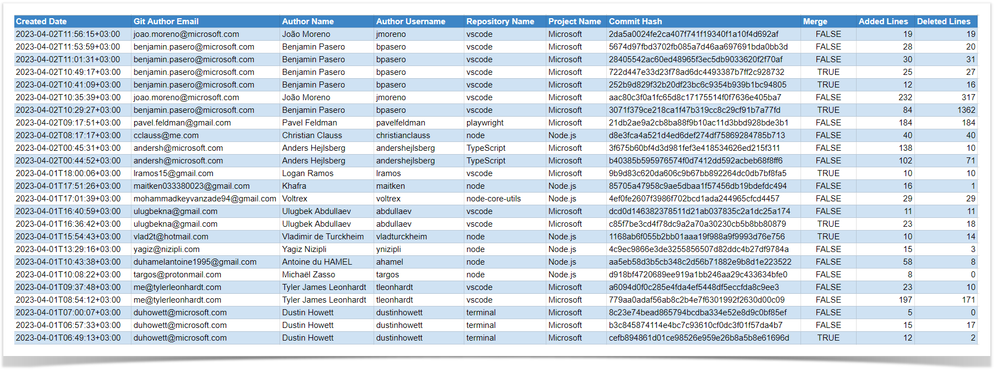The width and height of the screenshot is (998, 372).
Task: Click Merge value in Logan Ramos row
Action: pos(828,173)
